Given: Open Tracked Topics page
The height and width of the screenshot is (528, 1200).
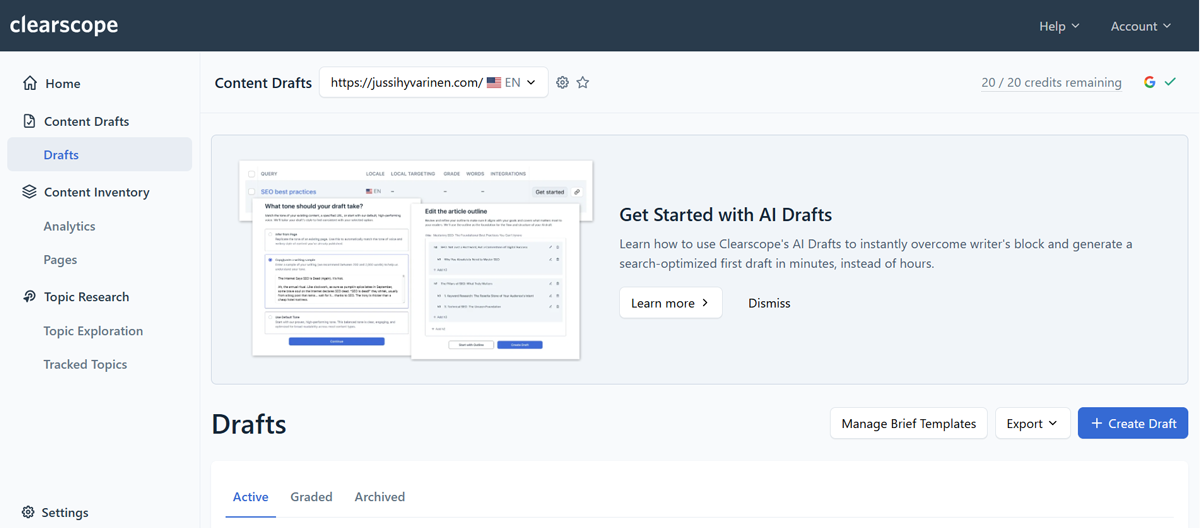Looking at the screenshot, I should coord(85,365).
